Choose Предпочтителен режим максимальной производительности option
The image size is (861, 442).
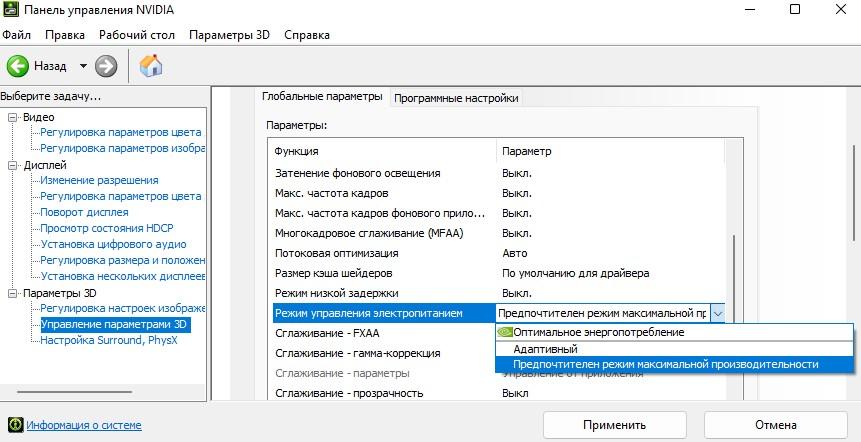coord(675,365)
